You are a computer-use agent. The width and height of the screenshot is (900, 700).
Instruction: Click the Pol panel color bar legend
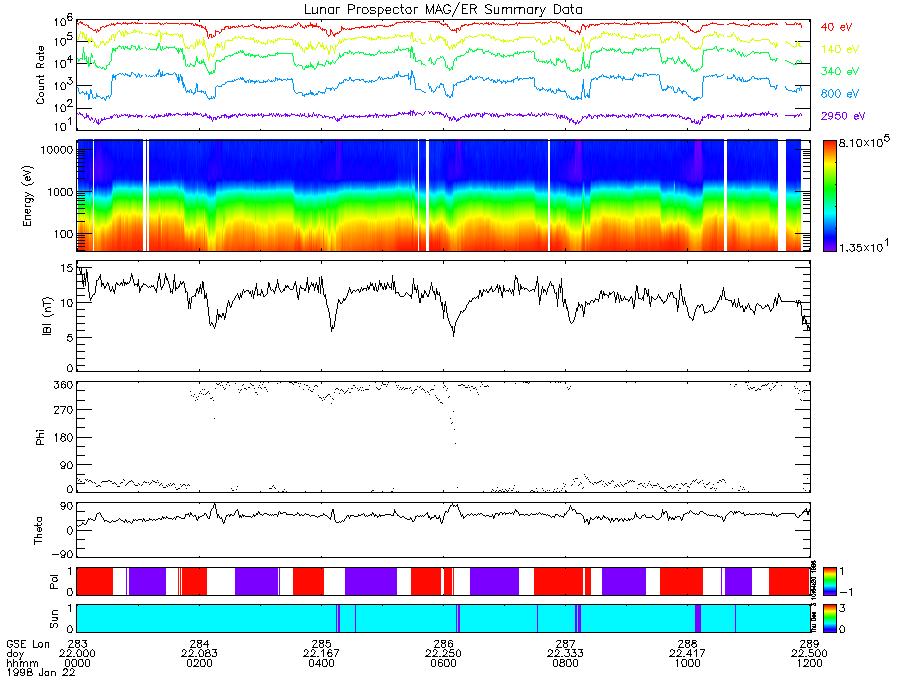829,581
